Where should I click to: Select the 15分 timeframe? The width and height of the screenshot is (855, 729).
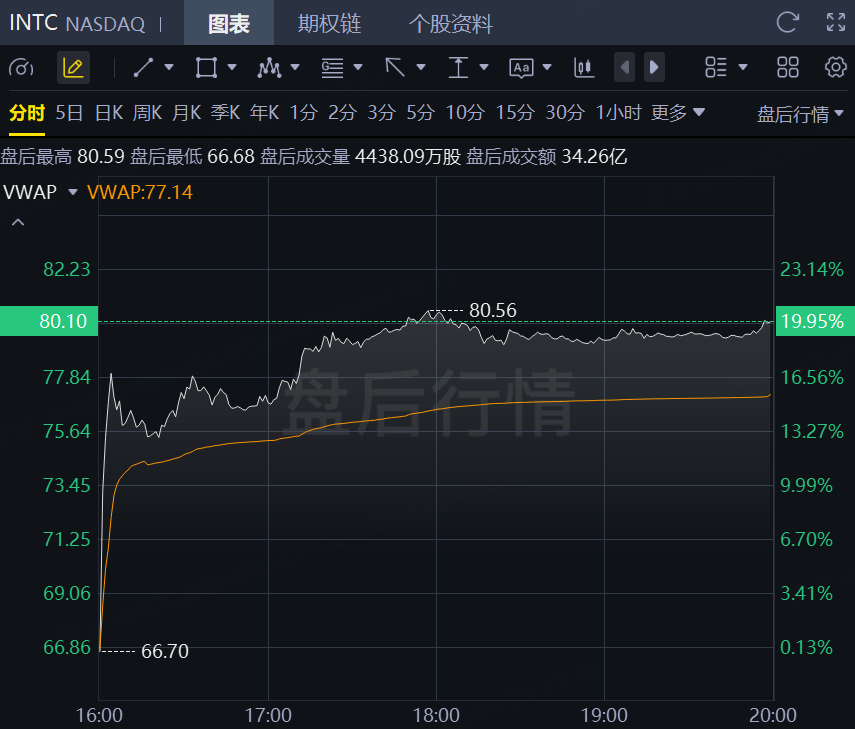tap(515, 113)
